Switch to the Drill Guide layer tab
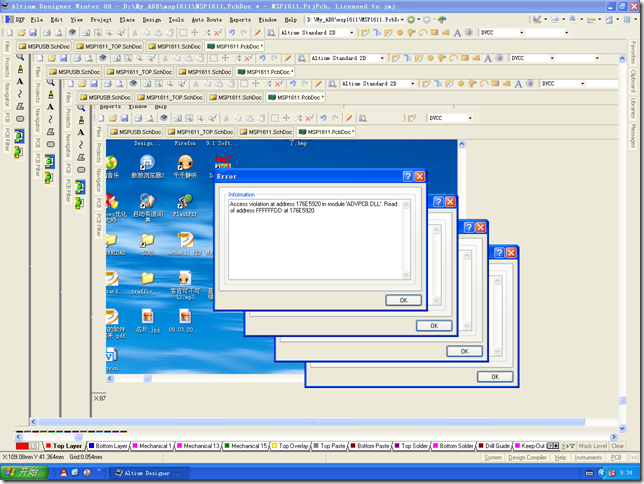Image resolution: width=644 pixels, height=484 pixels. pos(494,446)
